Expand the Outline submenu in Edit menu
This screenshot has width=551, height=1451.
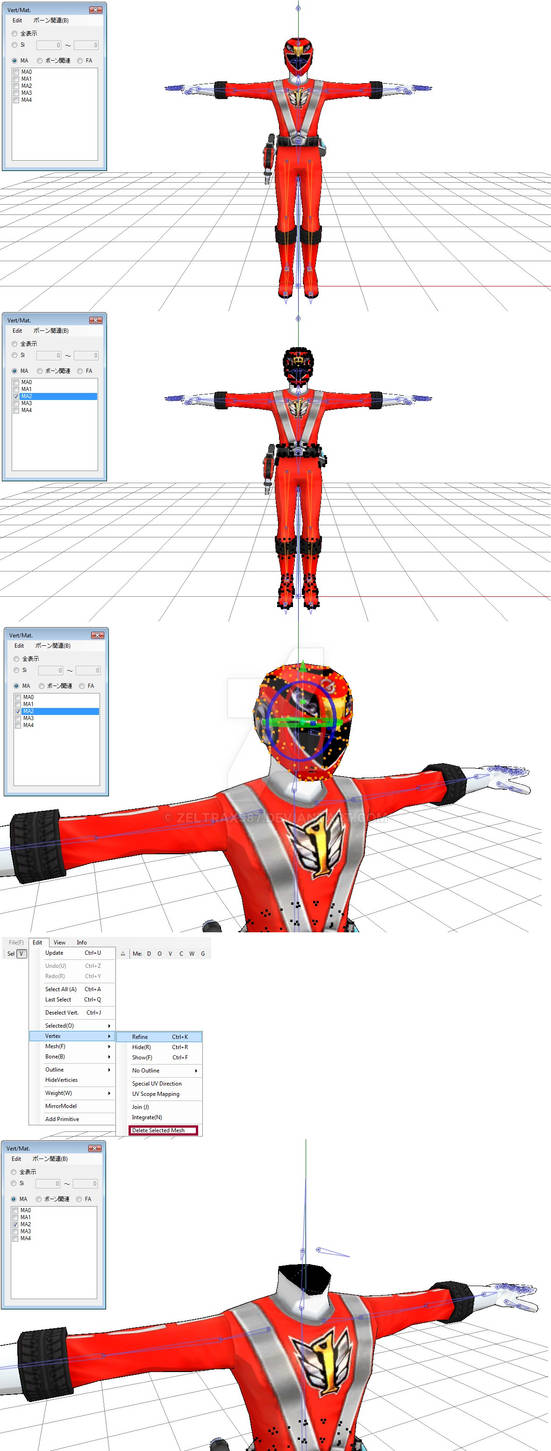[x=72, y=1070]
